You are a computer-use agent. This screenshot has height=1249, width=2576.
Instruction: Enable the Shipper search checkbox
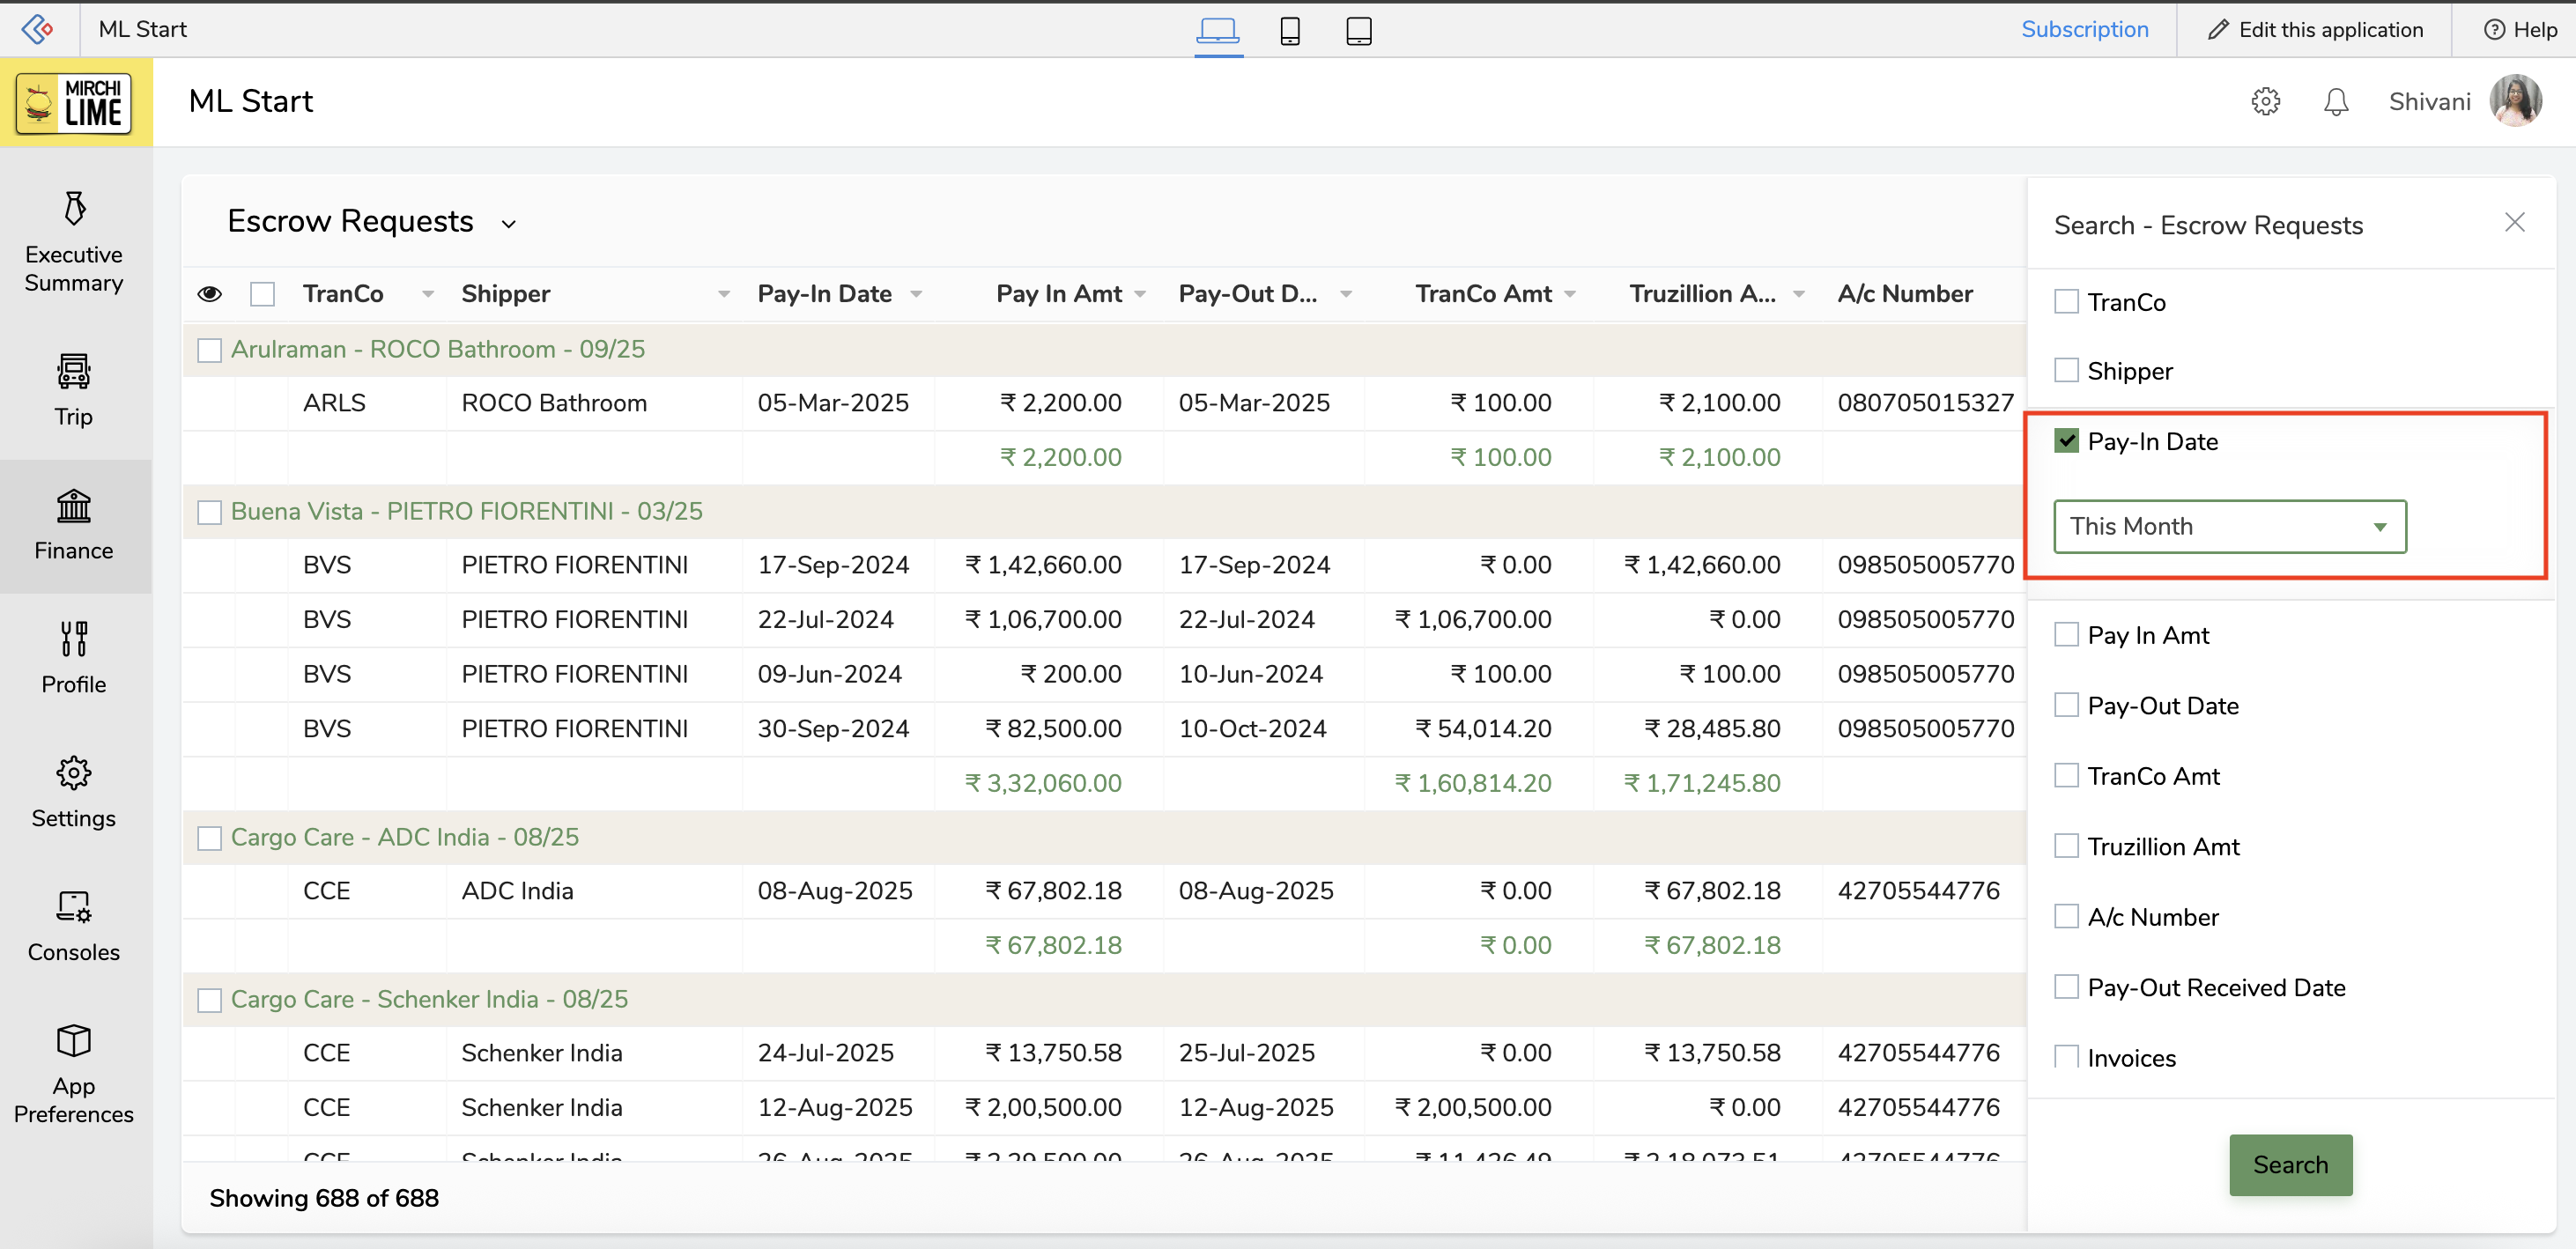(x=2066, y=371)
